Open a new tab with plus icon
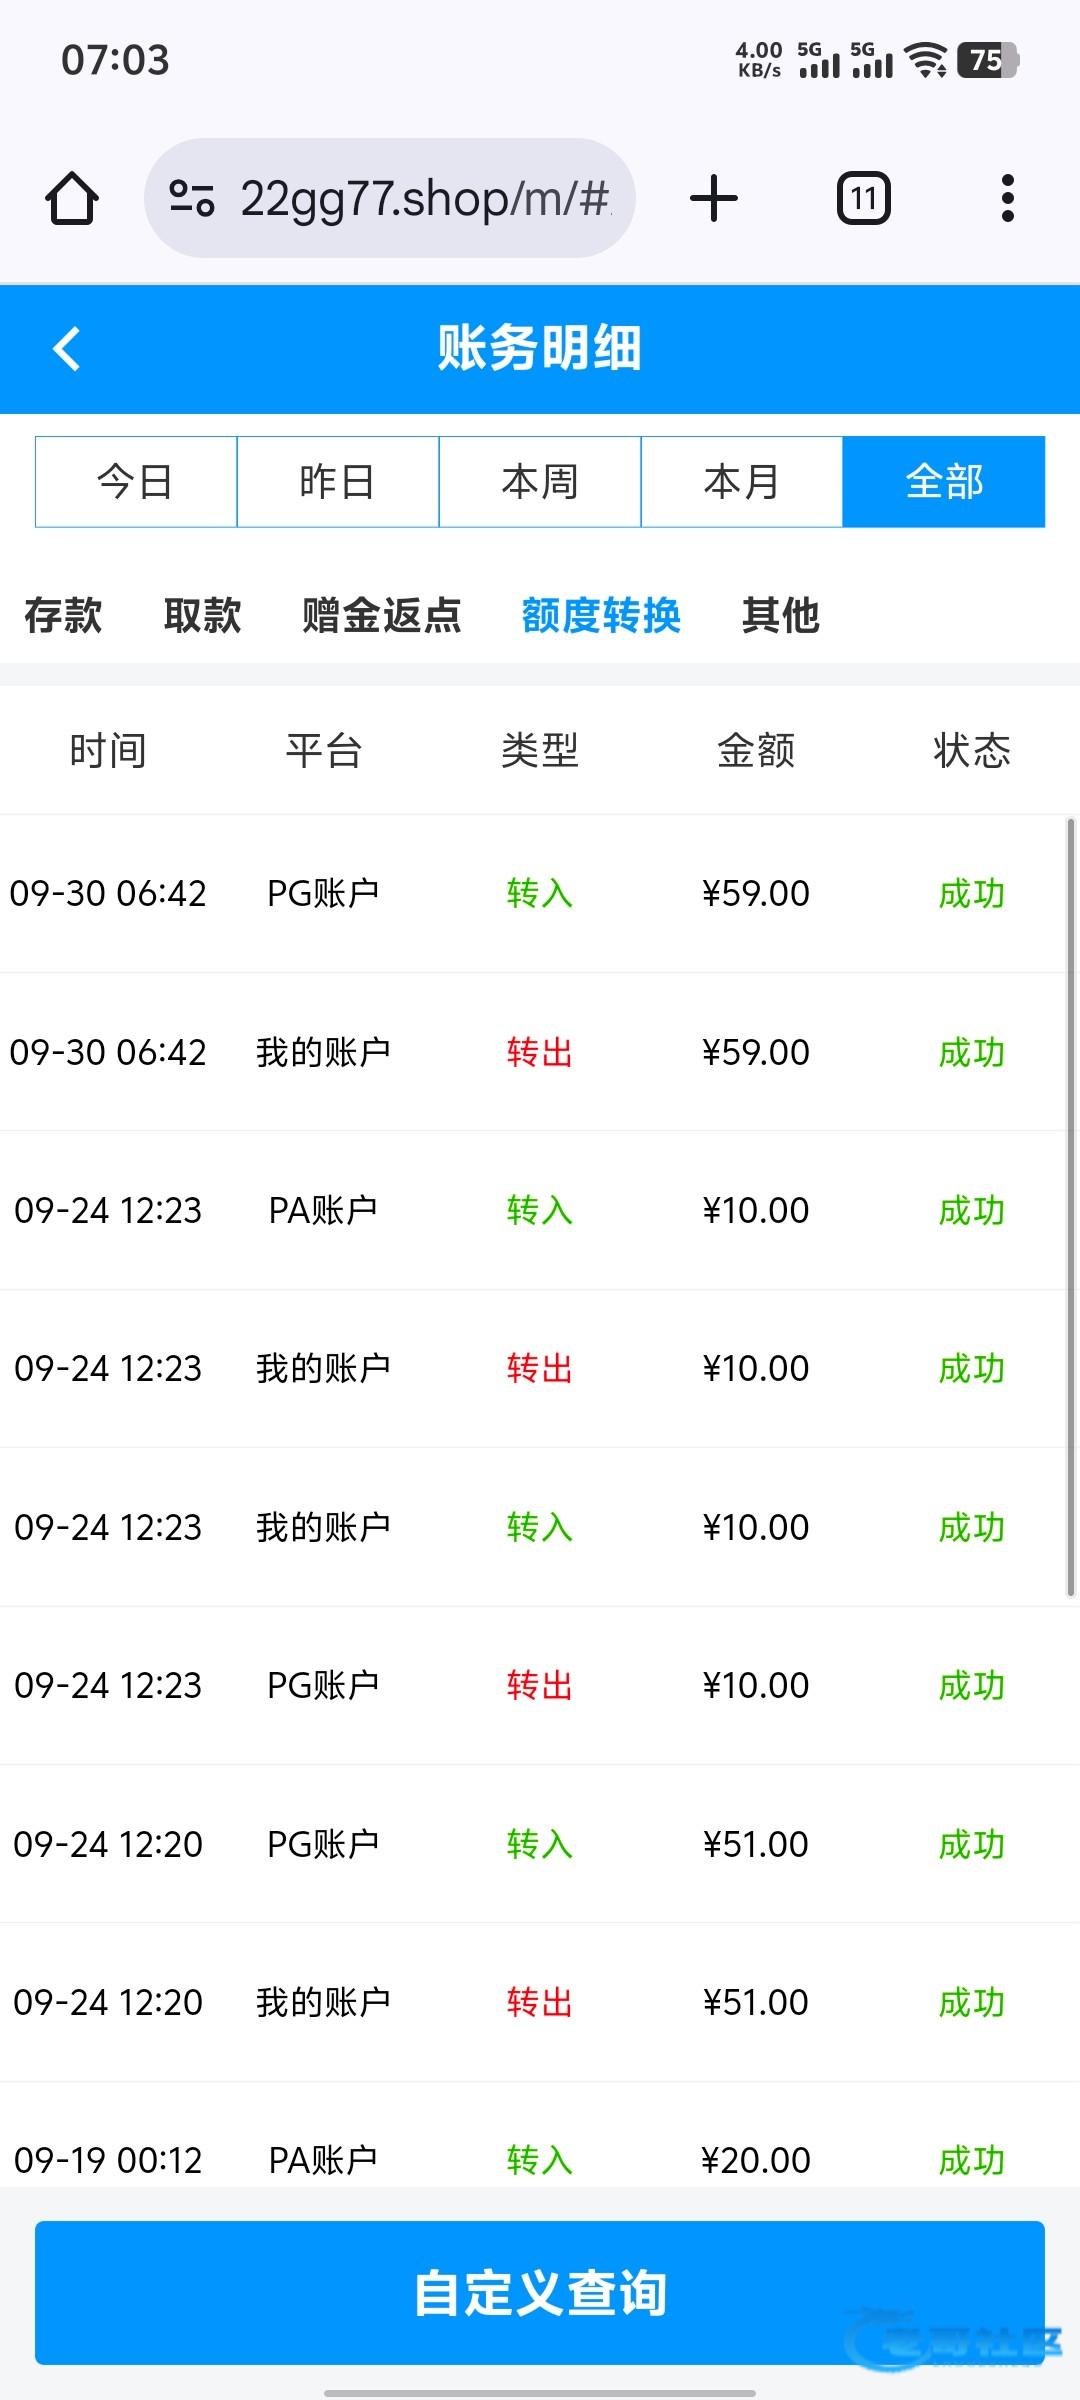Image resolution: width=1080 pixels, height=2400 pixels. (x=714, y=198)
